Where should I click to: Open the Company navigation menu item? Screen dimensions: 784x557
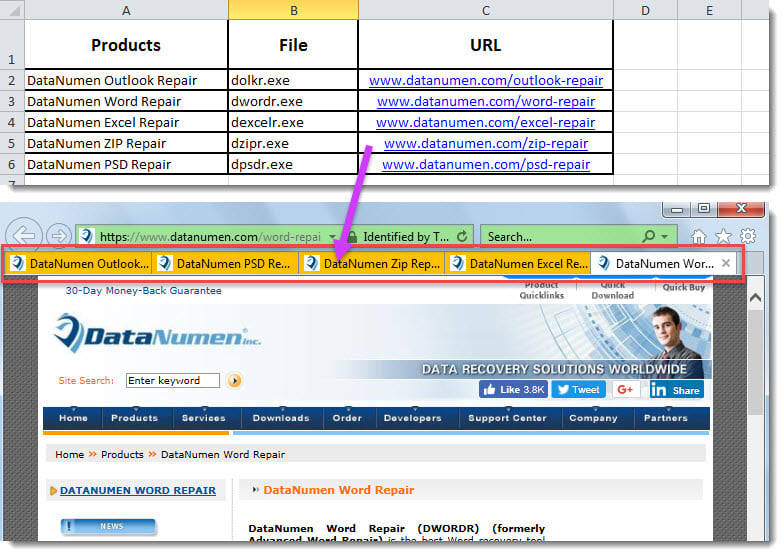pyautogui.click(x=594, y=418)
